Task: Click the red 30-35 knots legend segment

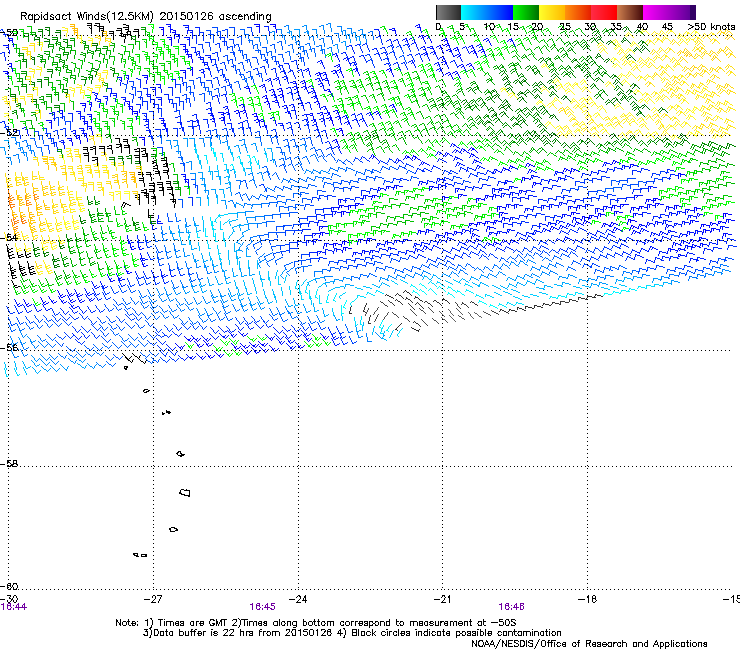Action: [604, 12]
